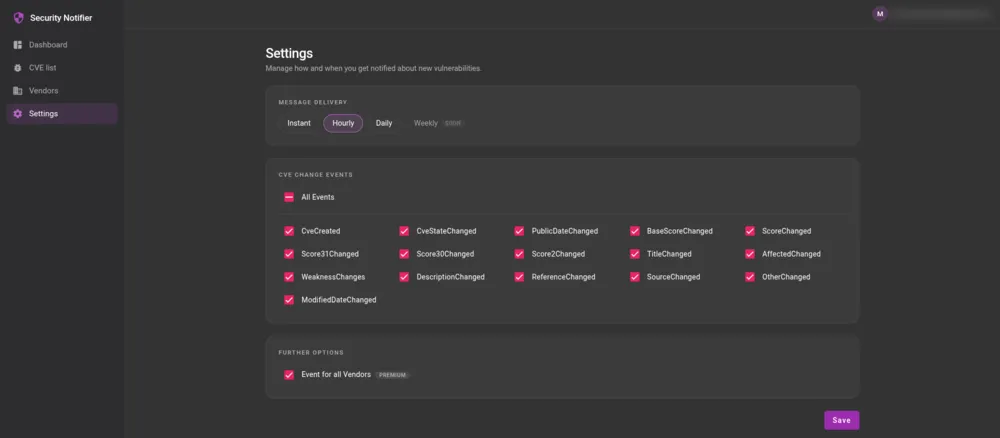Click the MESSAGE DELIVERY section title
Image resolution: width=1000 pixels, height=438 pixels.
[312, 102]
